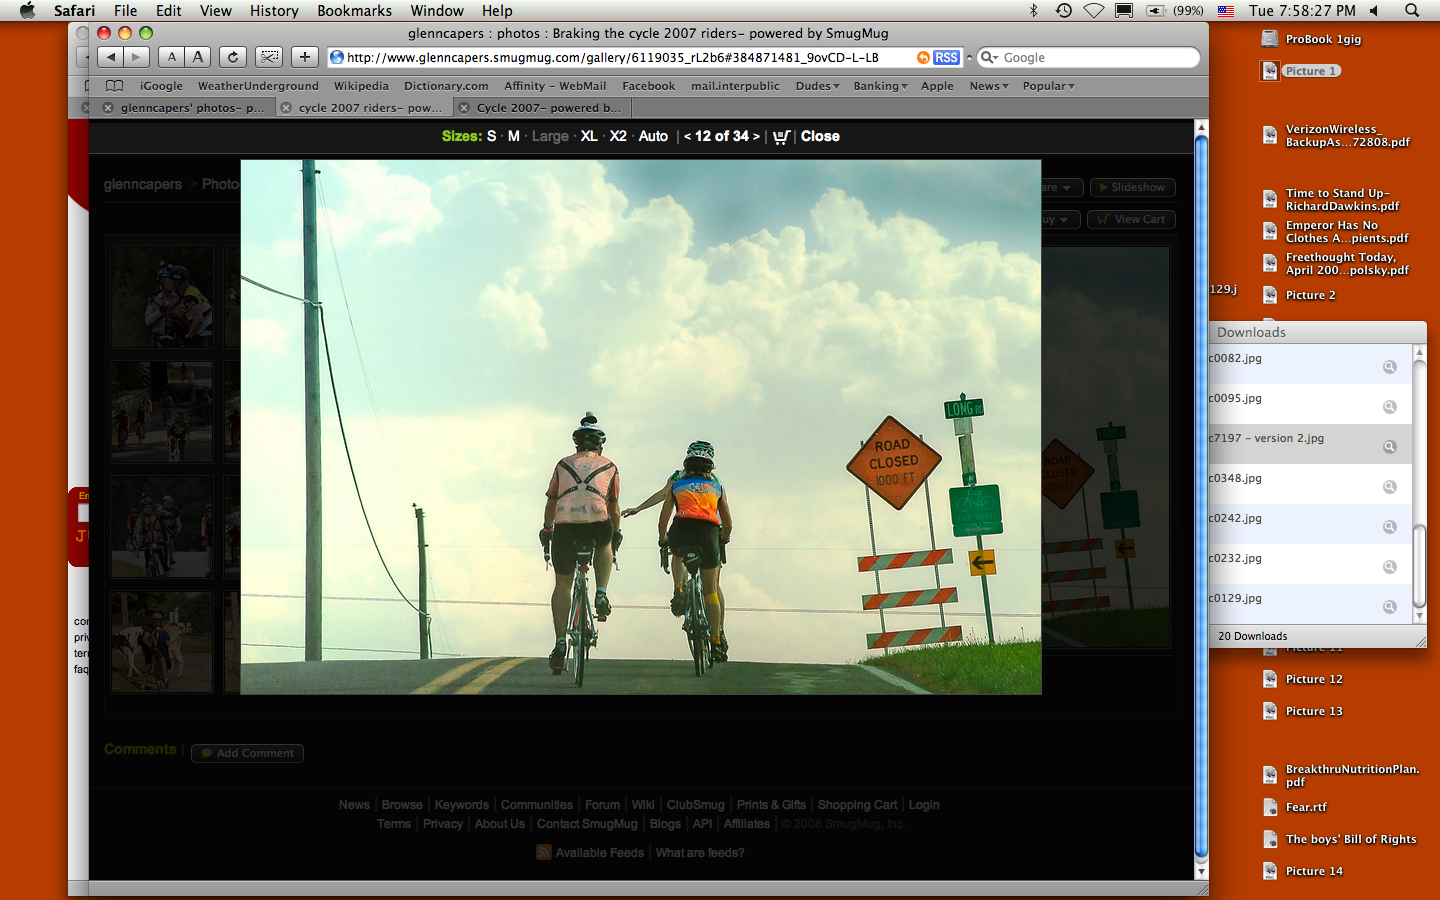Close the "cycle 2007 riders" tab
The height and width of the screenshot is (900, 1440).
pos(286,108)
